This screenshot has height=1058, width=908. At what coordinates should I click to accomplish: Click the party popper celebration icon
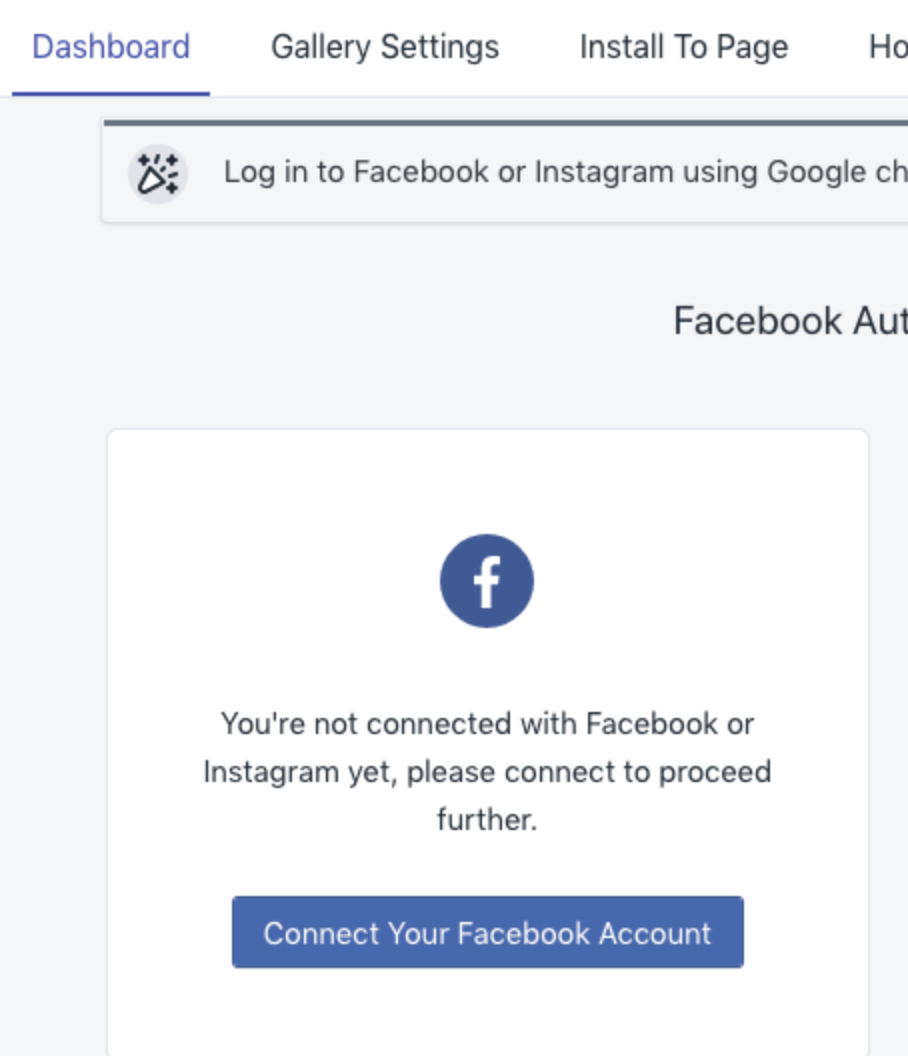tap(158, 173)
